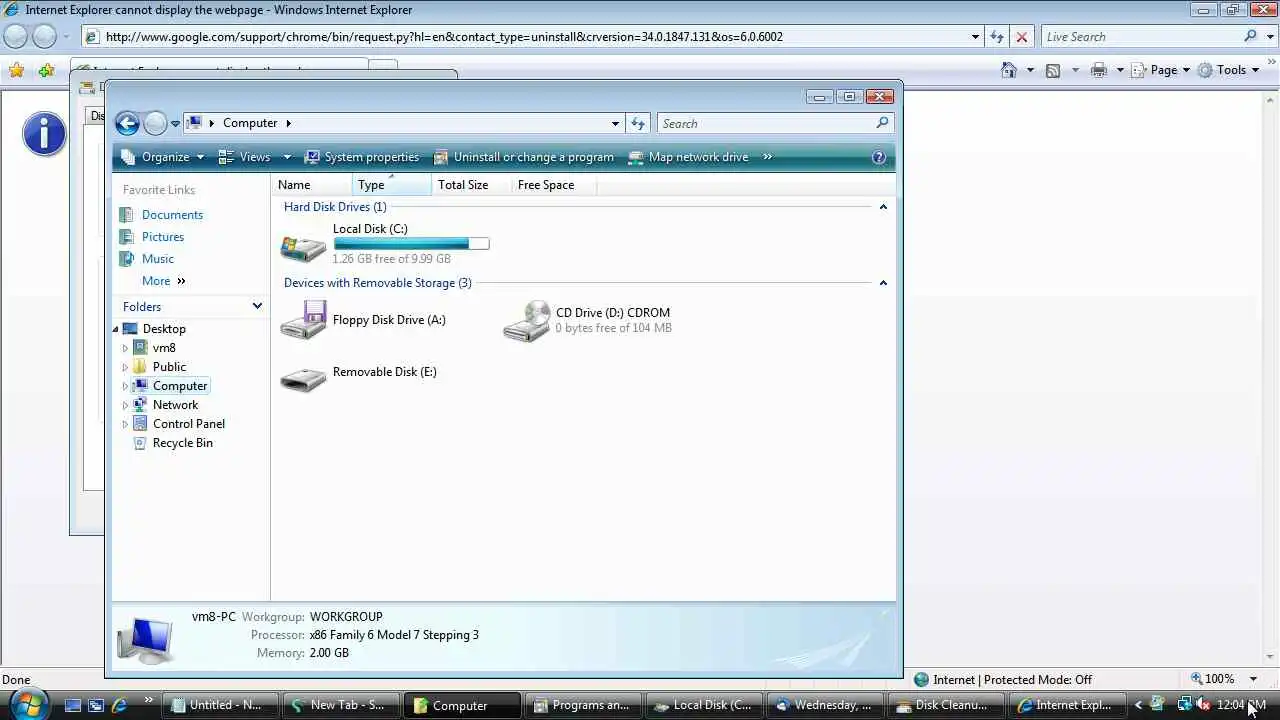Click Map network drive
Image resolution: width=1280 pixels, height=720 pixels.
688,157
